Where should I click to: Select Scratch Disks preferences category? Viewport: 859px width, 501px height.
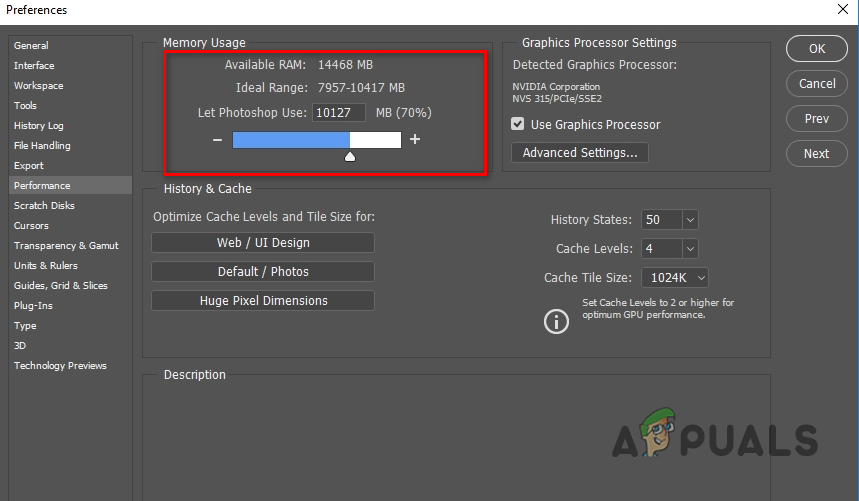click(70, 205)
